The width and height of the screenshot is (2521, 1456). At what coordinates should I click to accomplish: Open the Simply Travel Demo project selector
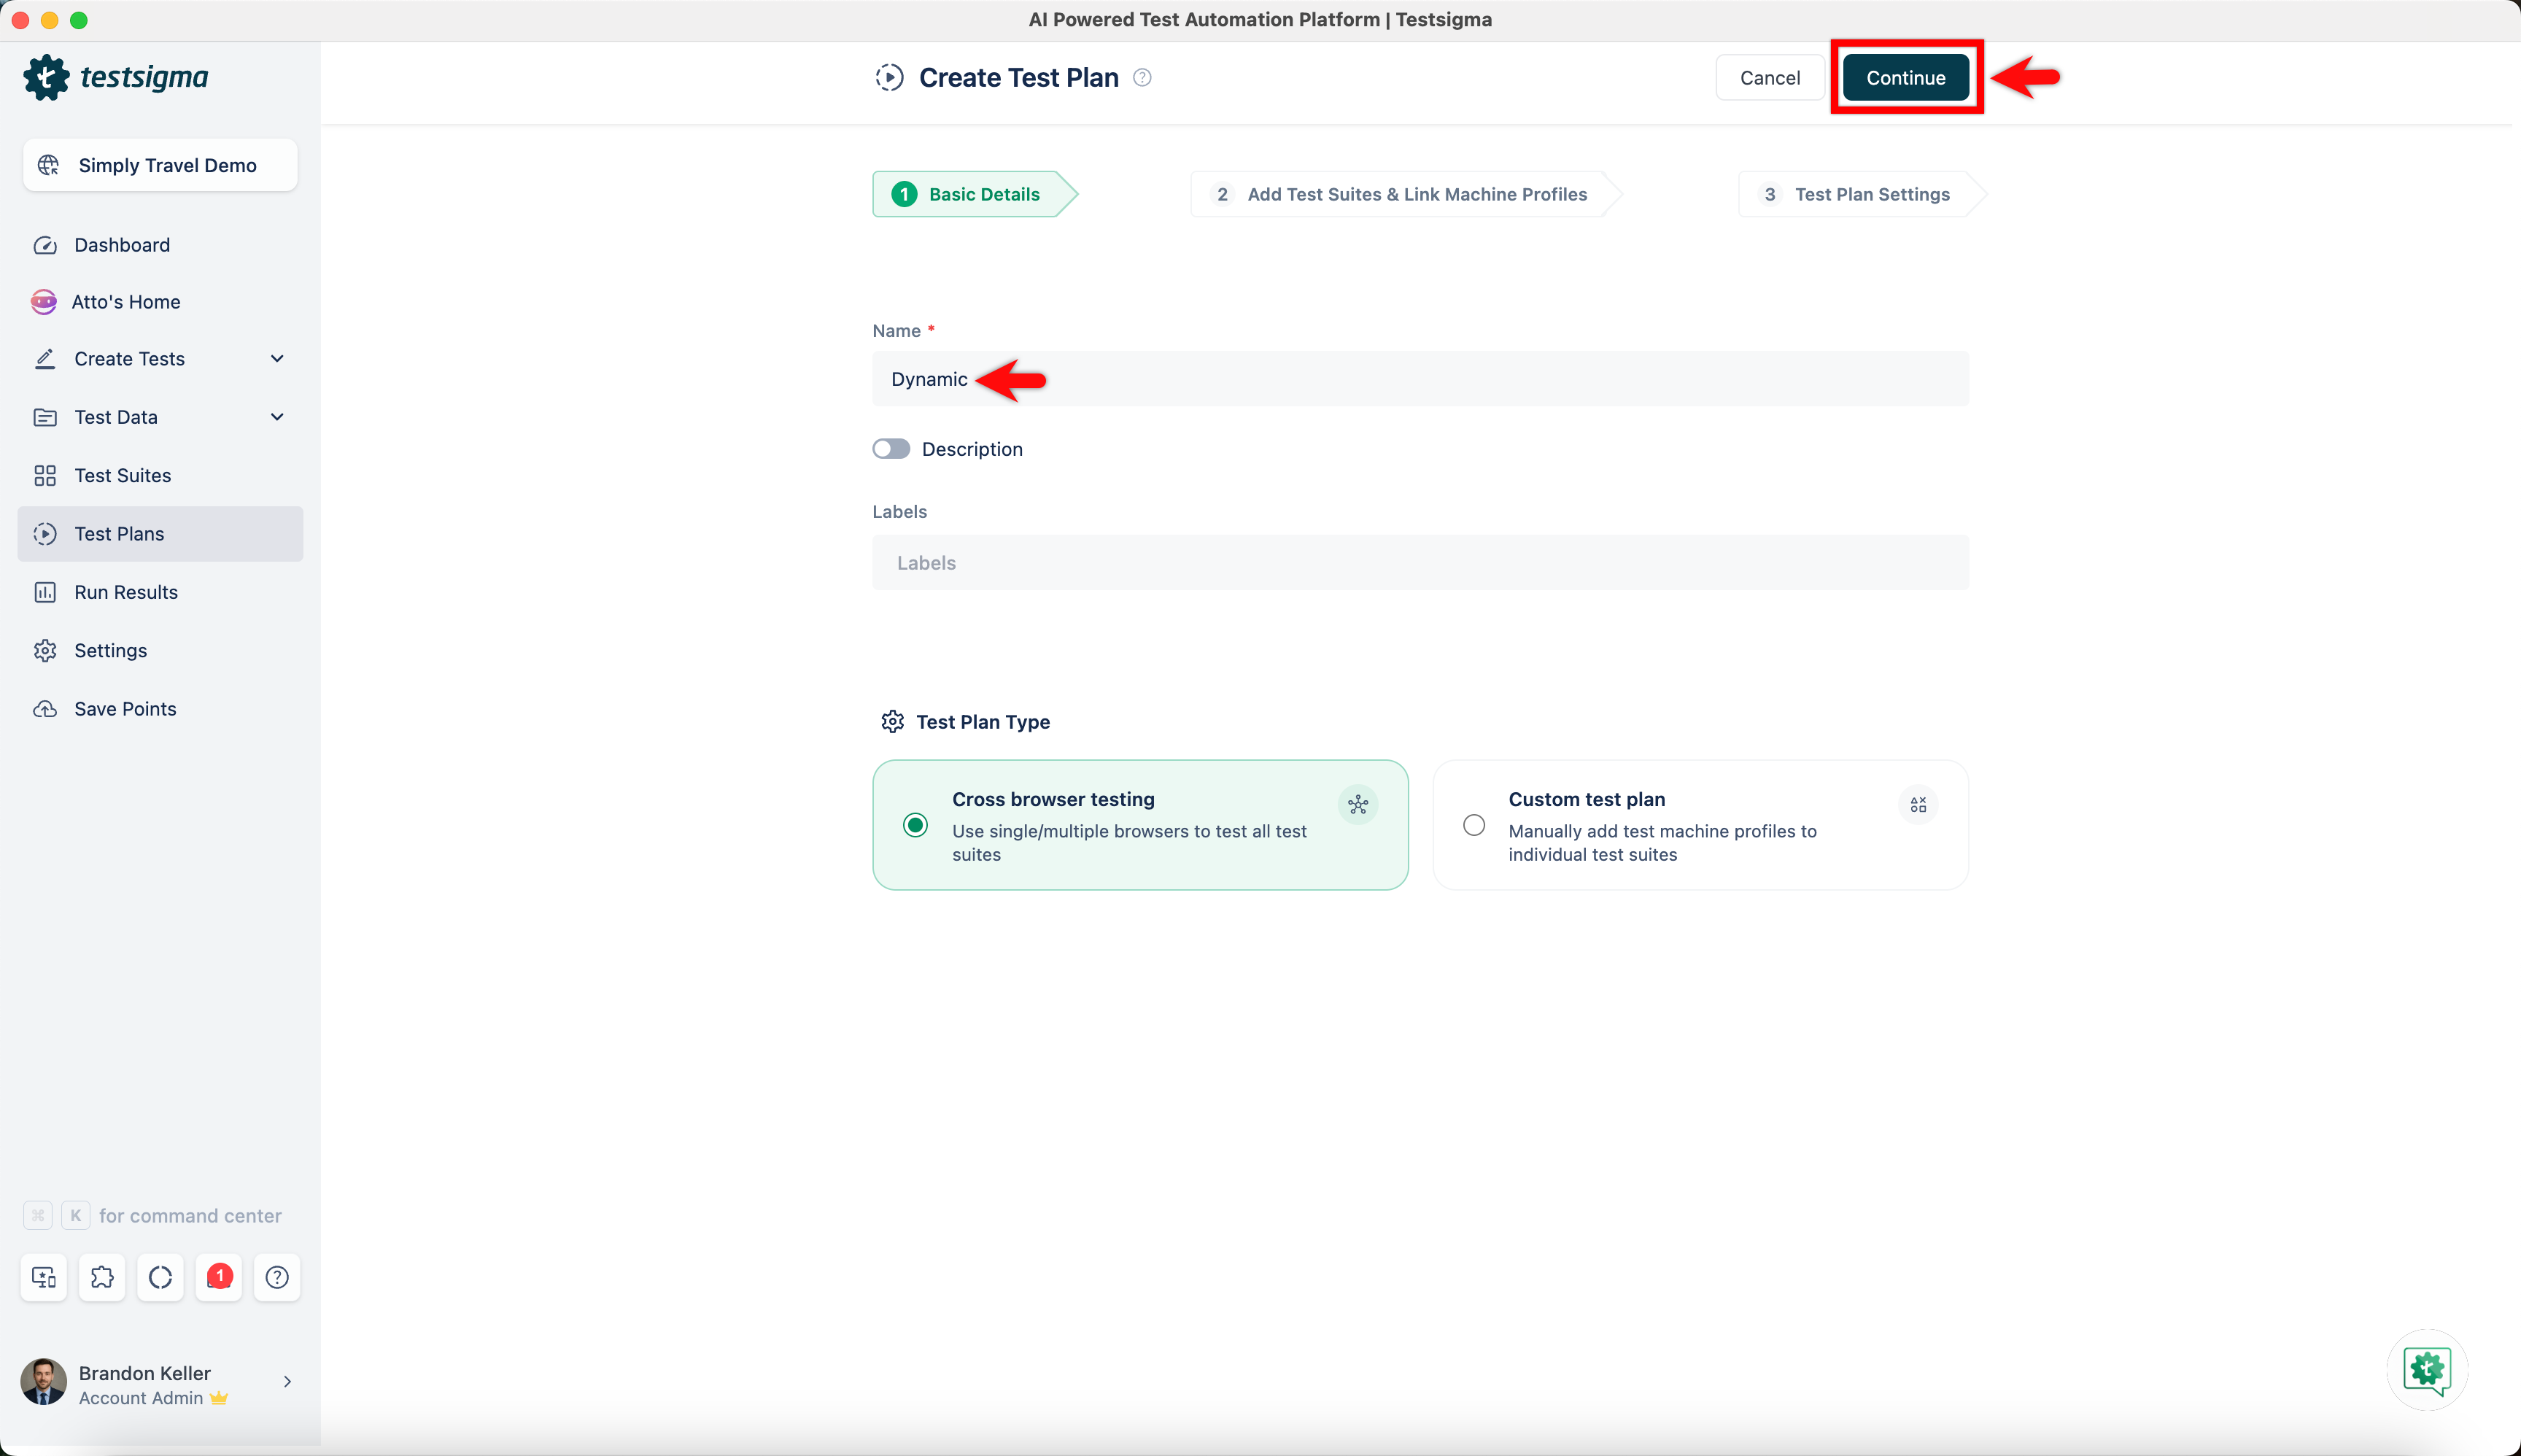(160, 165)
